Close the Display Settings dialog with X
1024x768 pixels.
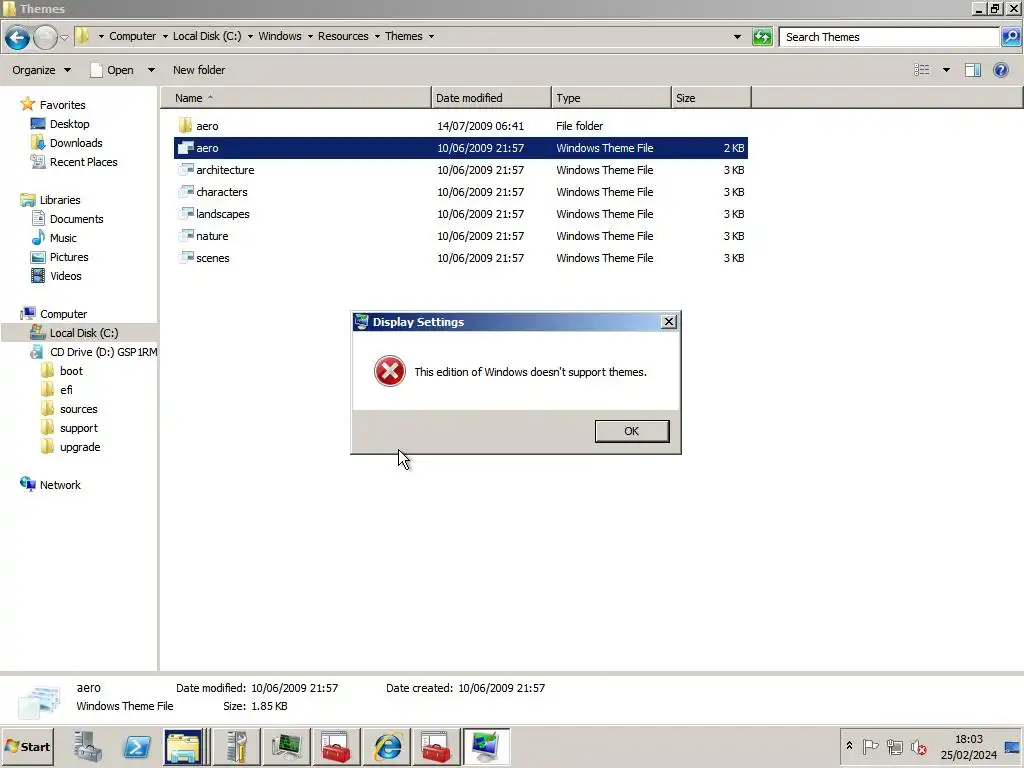pos(669,321)
